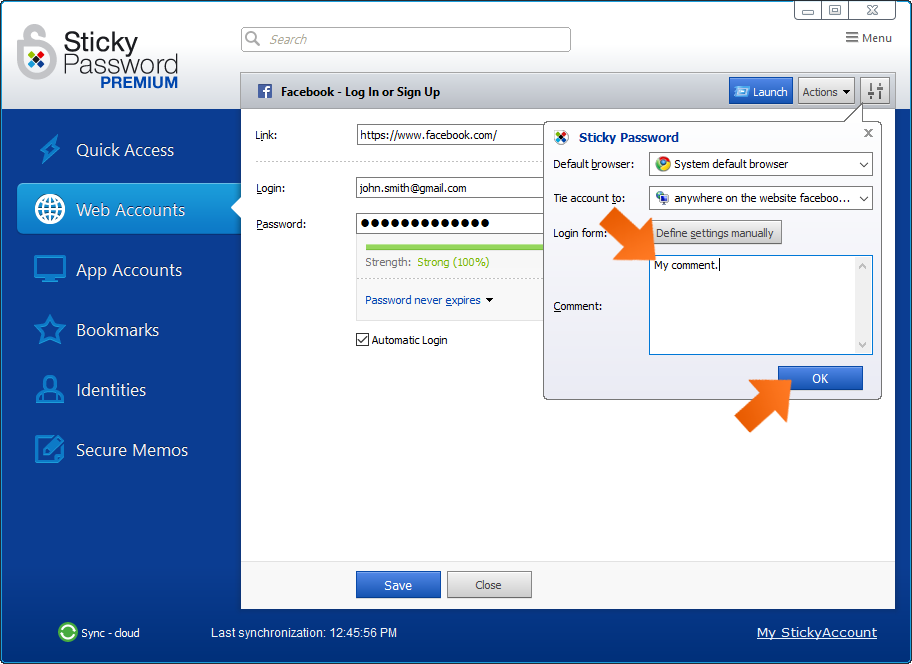The image size is (912, 664).
Task: Click comment box scroll down arrow
Action: (x=863, y=344)
